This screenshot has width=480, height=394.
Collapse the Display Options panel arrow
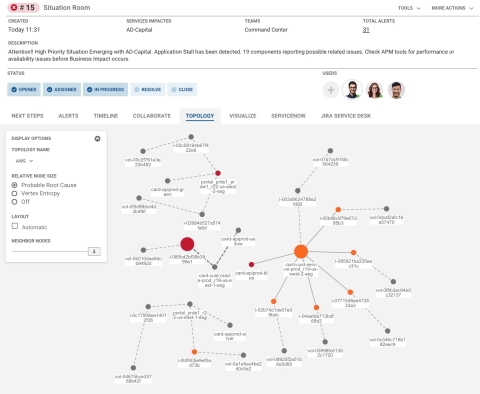(97, 139)
